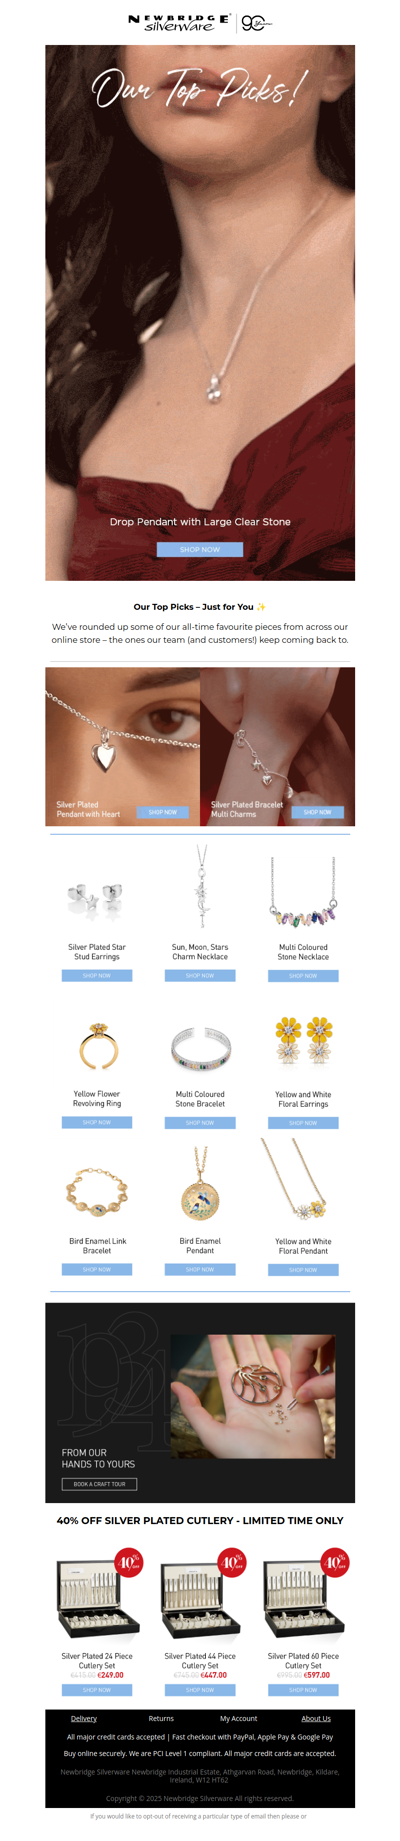Shop the Silver Plated Bracelet Multi Charms
Viewport: 400px width, 1841px height.
point(318,812)
